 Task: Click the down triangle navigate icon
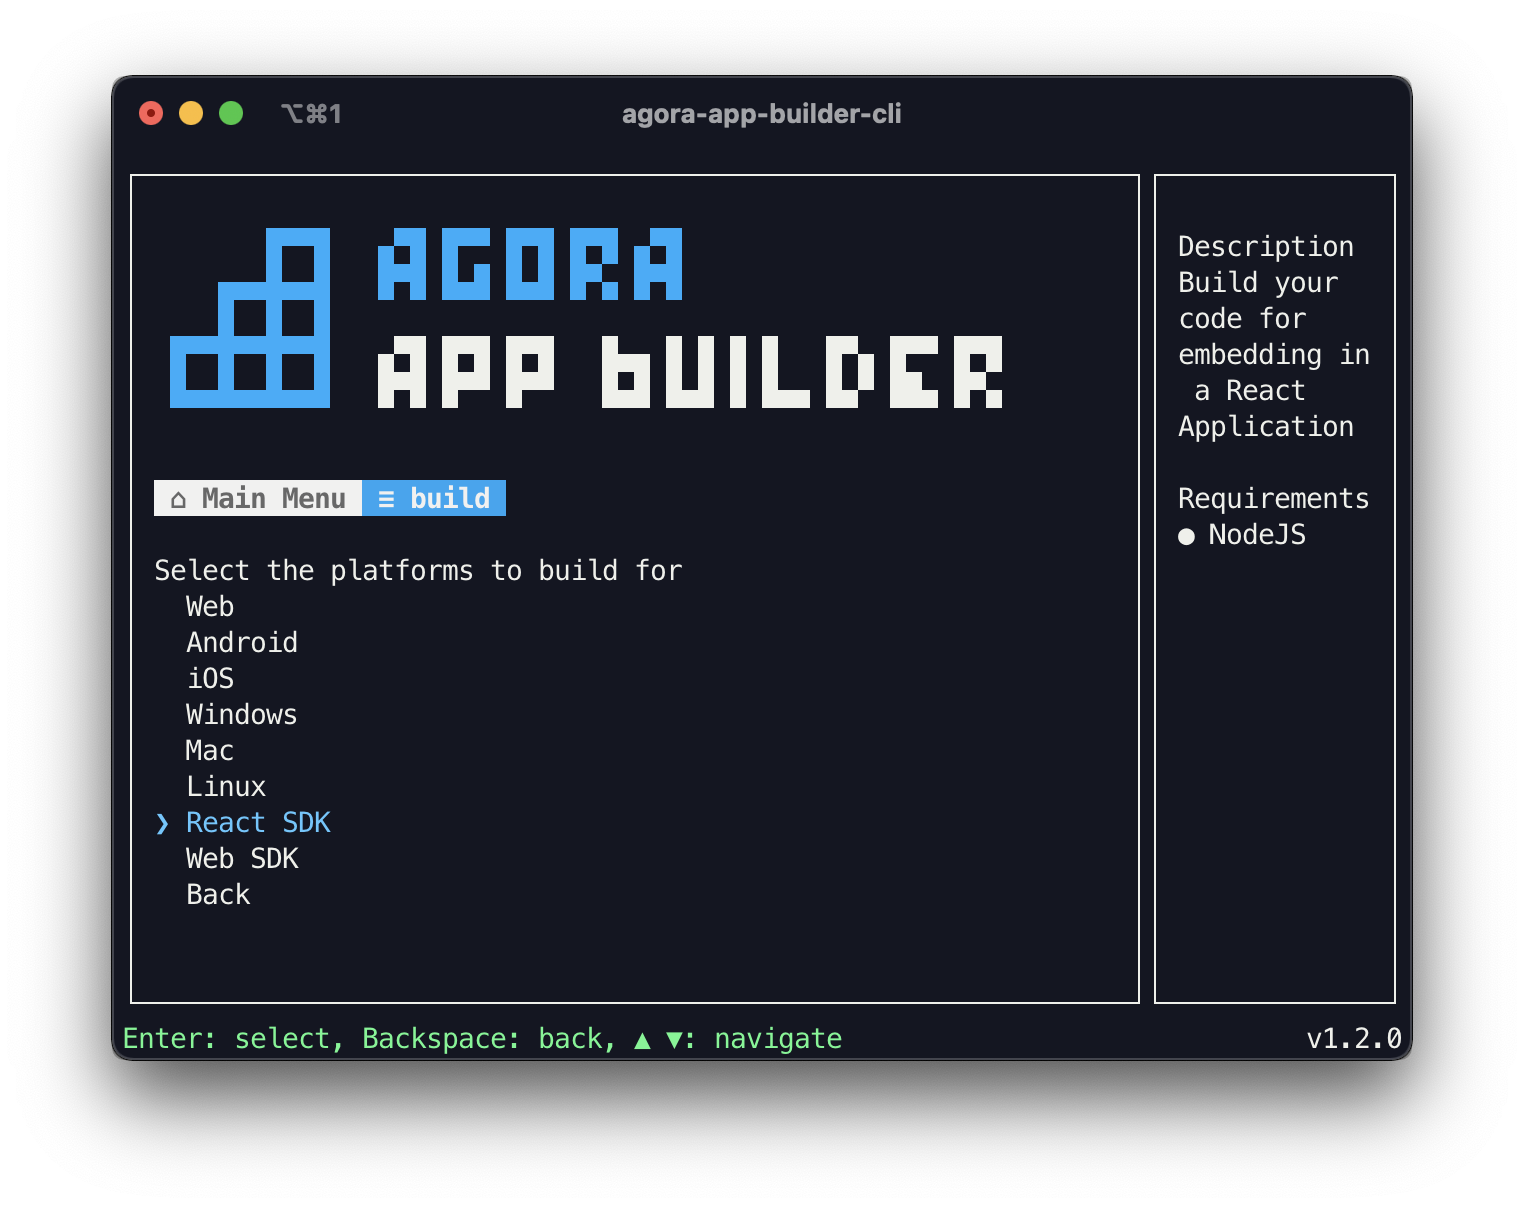(675, 1040)
